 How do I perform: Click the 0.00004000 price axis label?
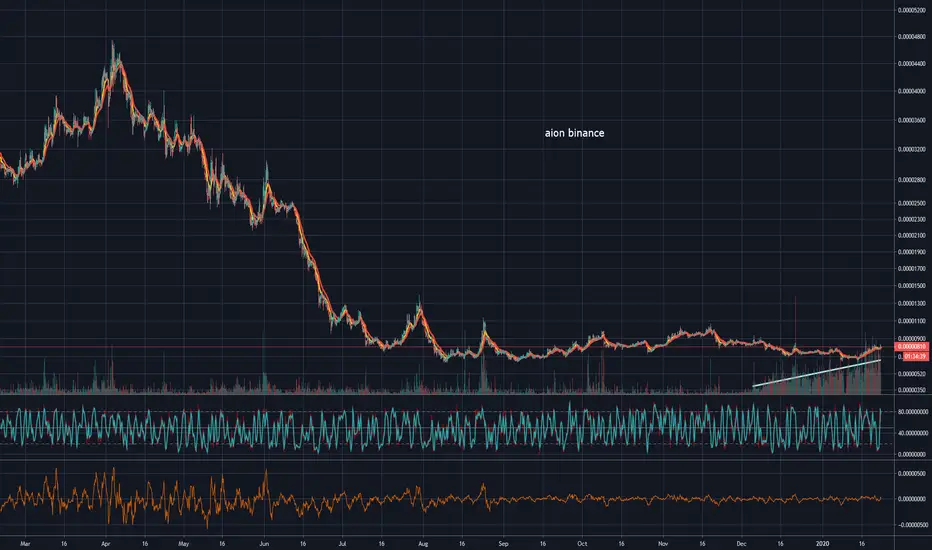tap(912, 92)
